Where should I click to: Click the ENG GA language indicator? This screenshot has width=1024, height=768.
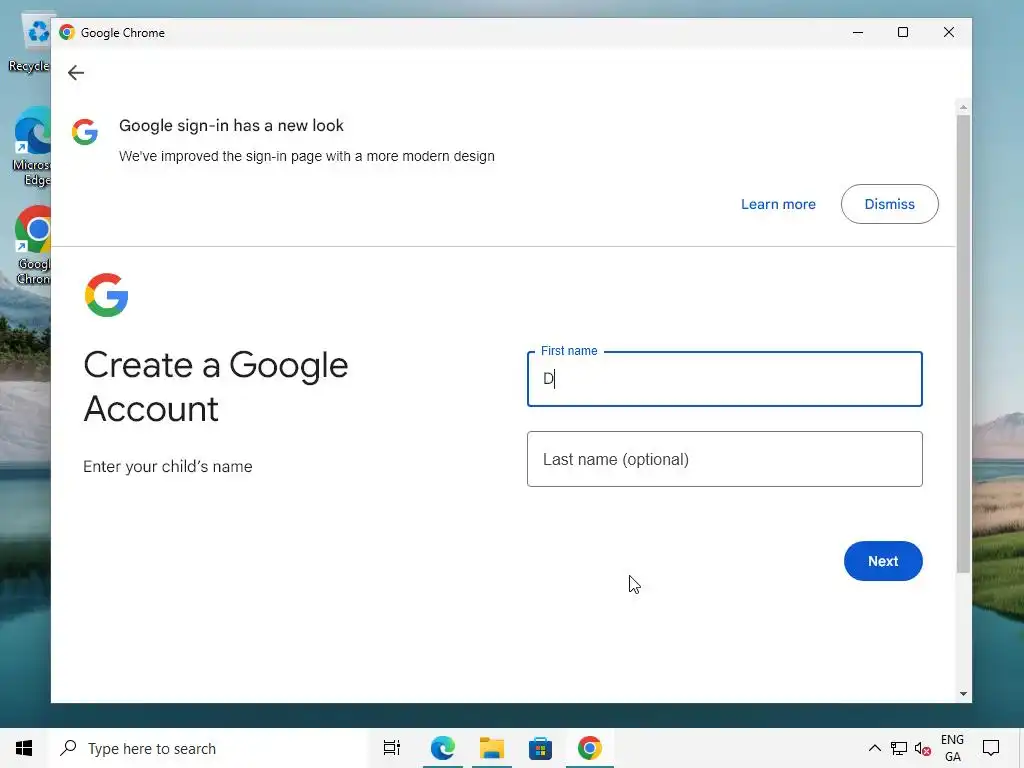click(952, 748)
